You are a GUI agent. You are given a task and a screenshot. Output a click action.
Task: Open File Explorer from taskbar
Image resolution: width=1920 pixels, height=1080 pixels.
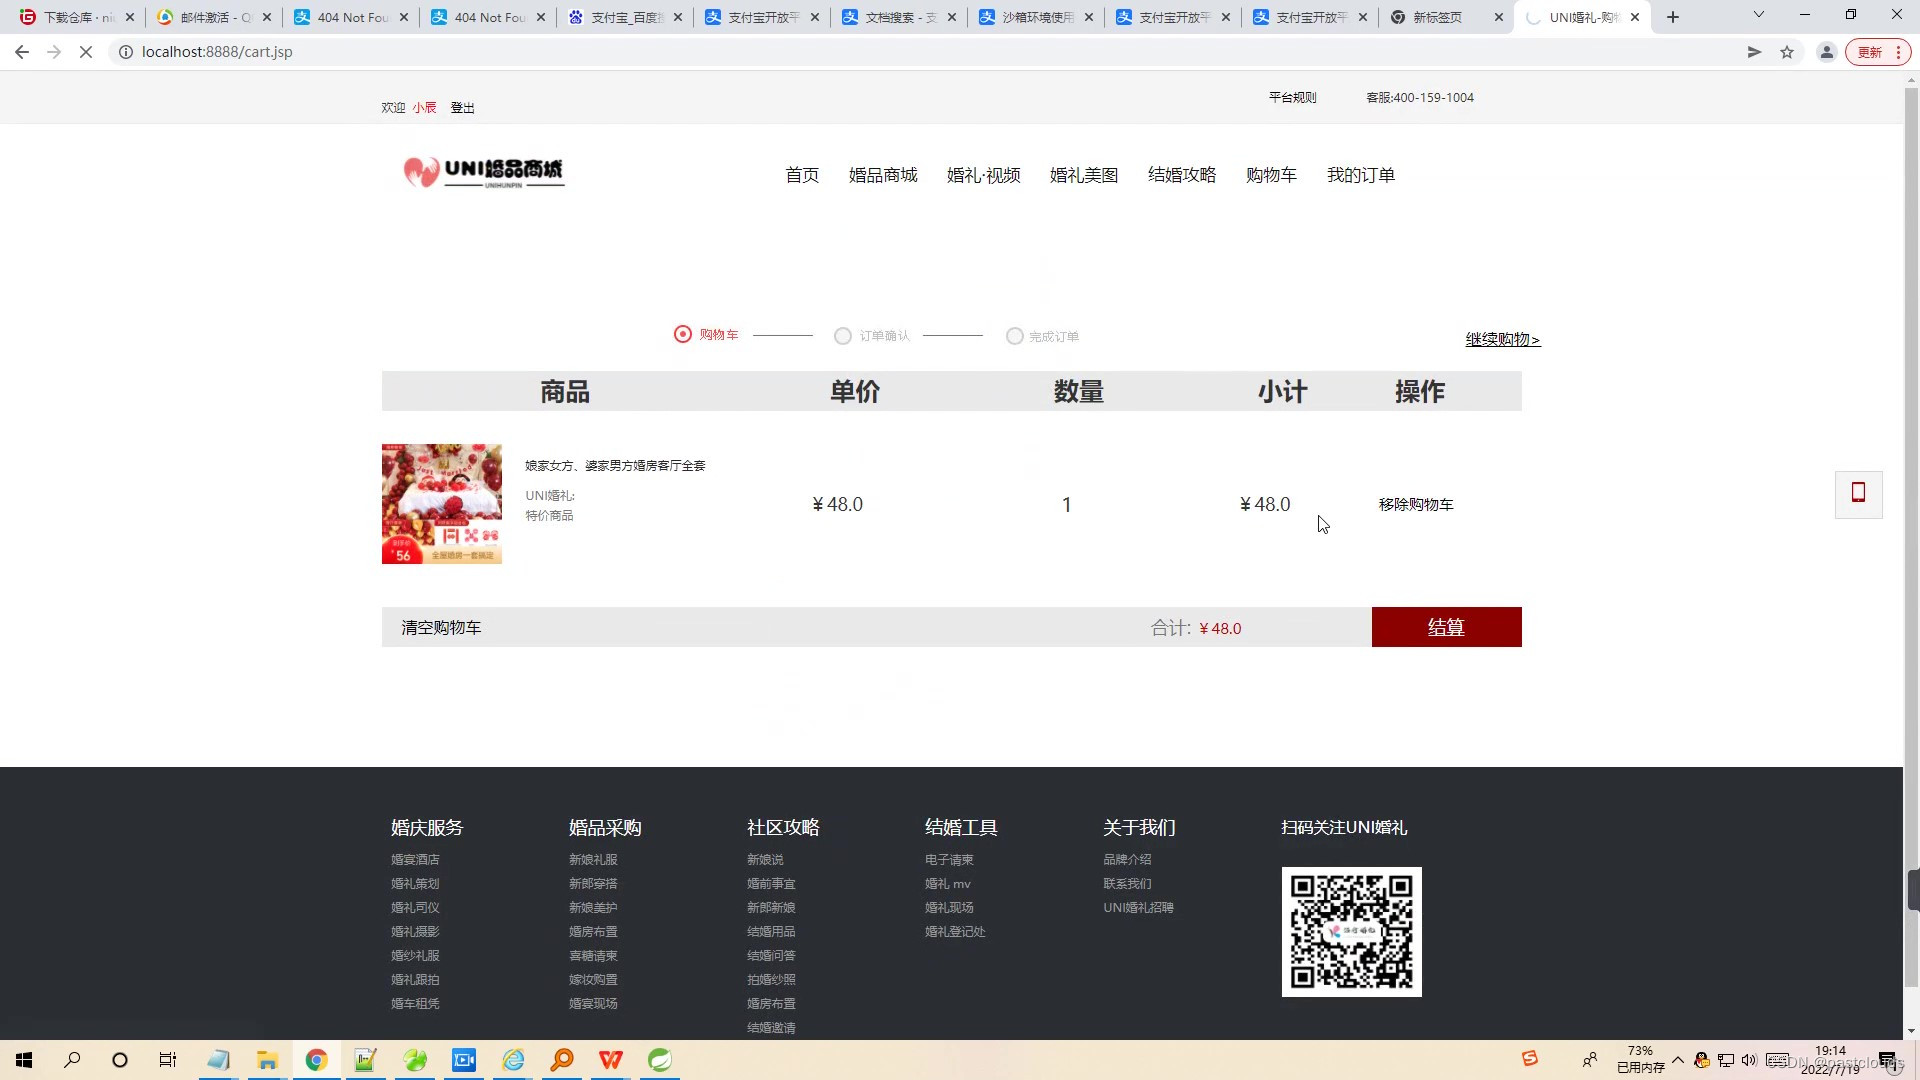click(267, 1060)
